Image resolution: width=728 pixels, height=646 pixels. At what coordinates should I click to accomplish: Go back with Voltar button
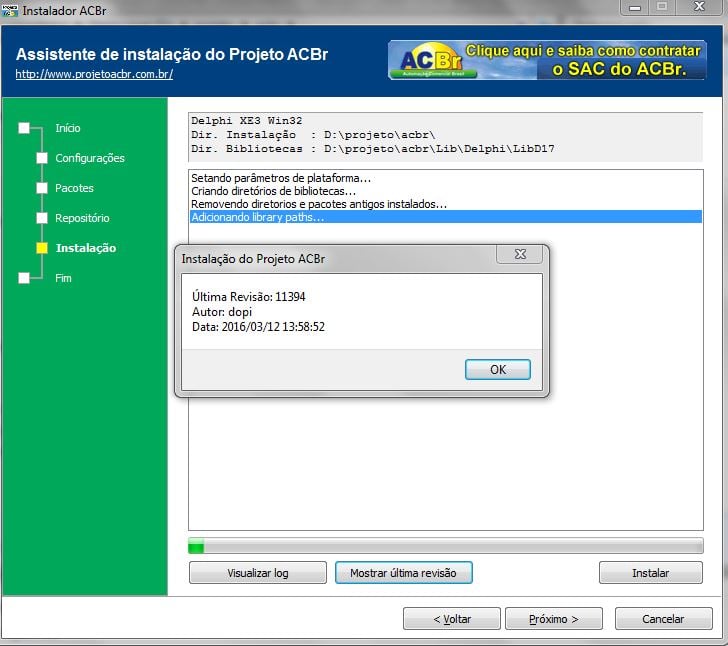click(x=452, y=619)
